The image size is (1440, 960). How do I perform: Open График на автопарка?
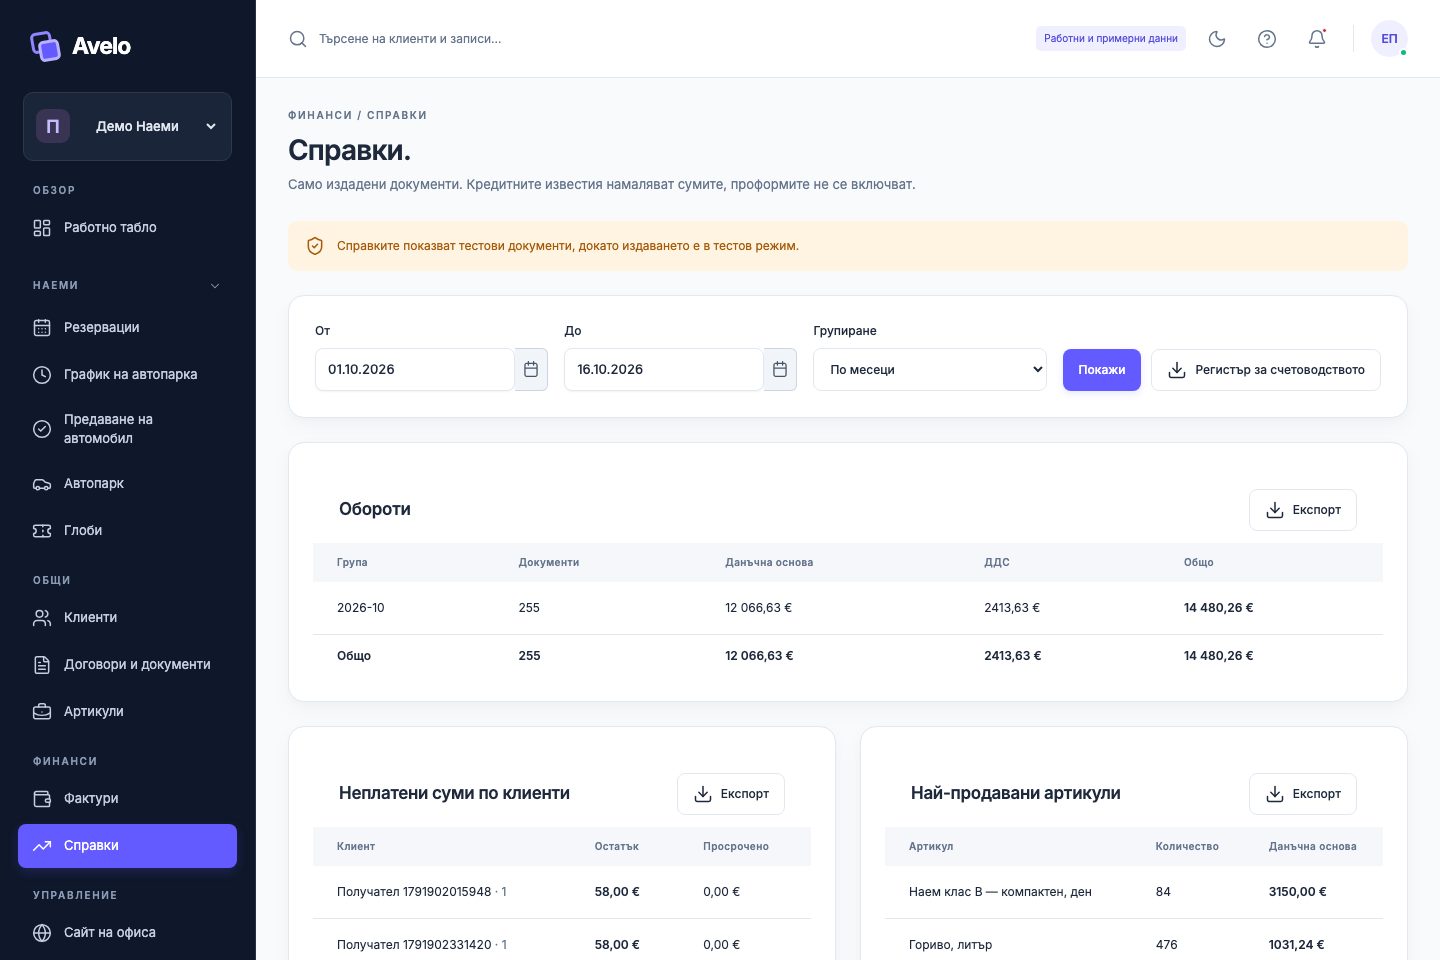[x=127, y=375]
